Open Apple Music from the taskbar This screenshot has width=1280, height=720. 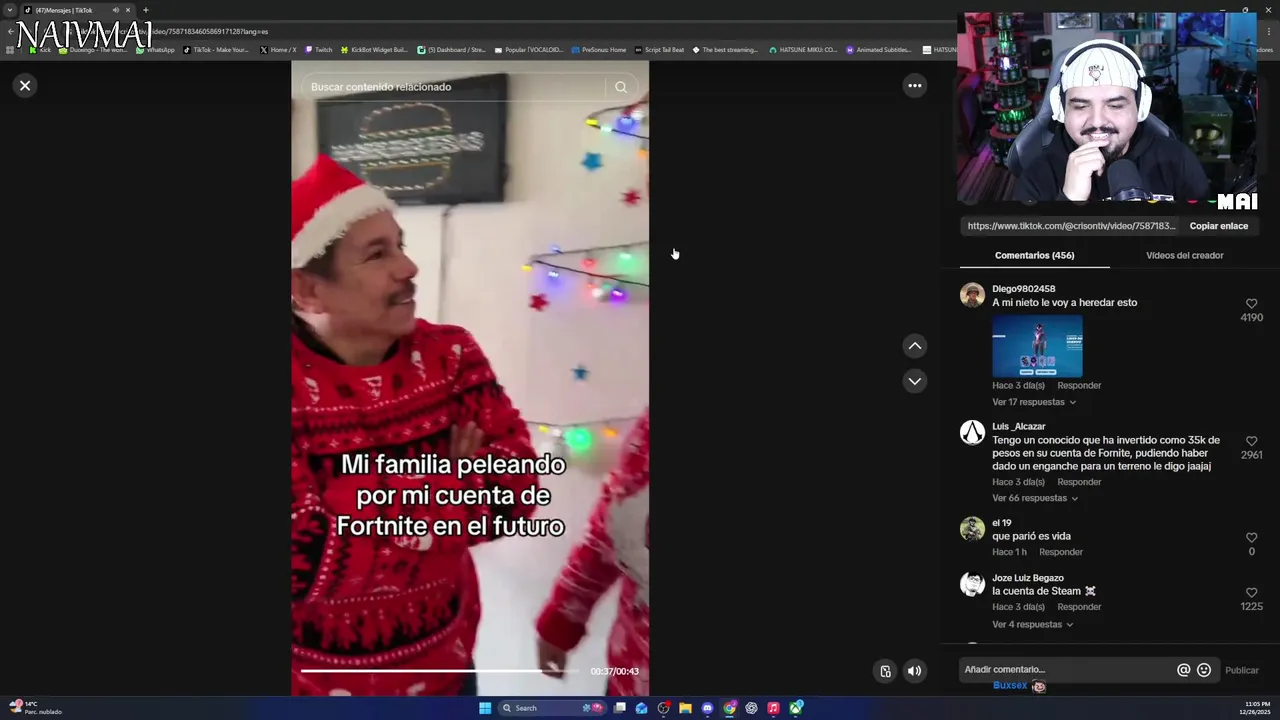(773, 708)
